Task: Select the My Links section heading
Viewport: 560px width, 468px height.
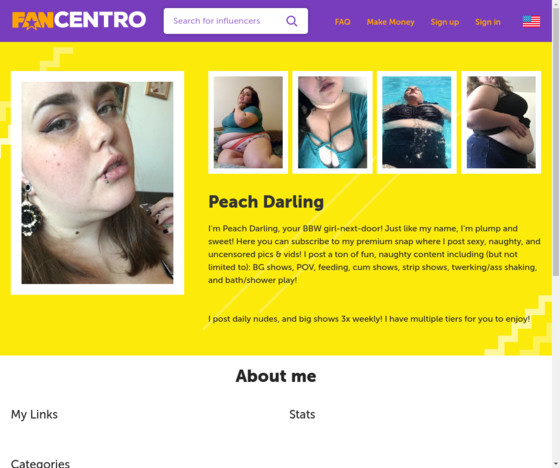Action: pyautogui.click(x=34, y=414)
